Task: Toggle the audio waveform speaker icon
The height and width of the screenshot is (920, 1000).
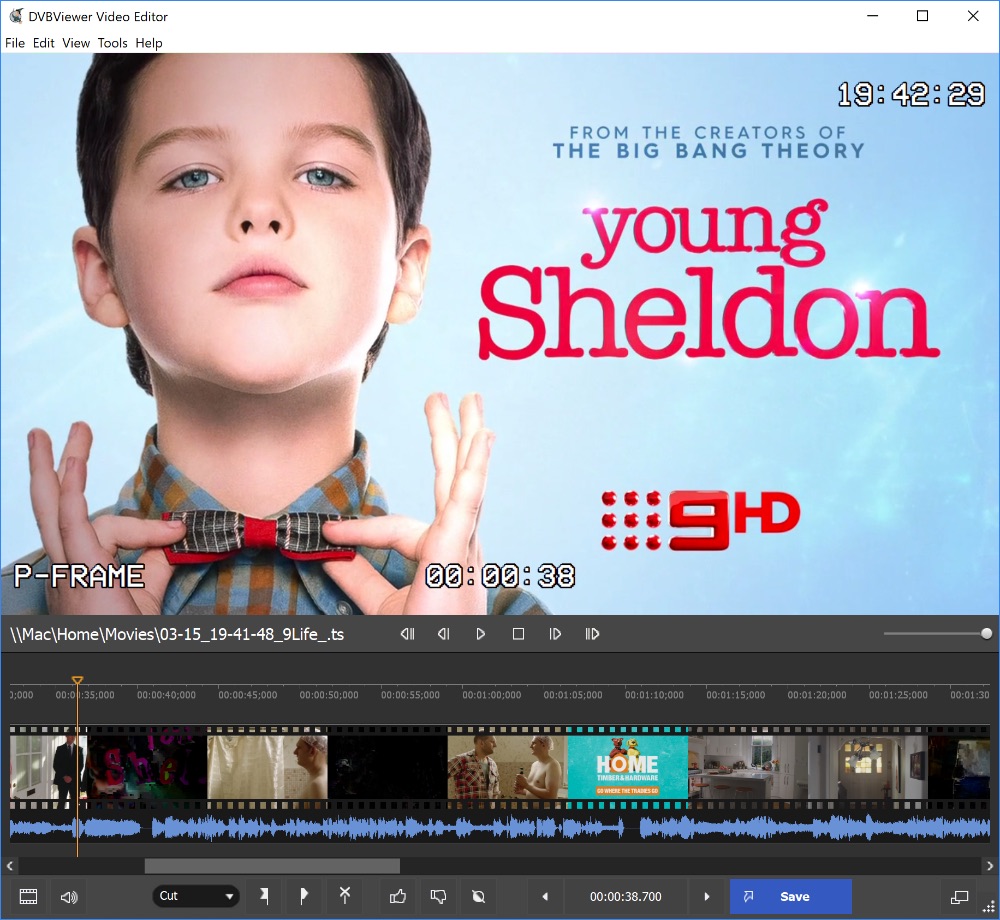Action: click(x=69, y=896)
